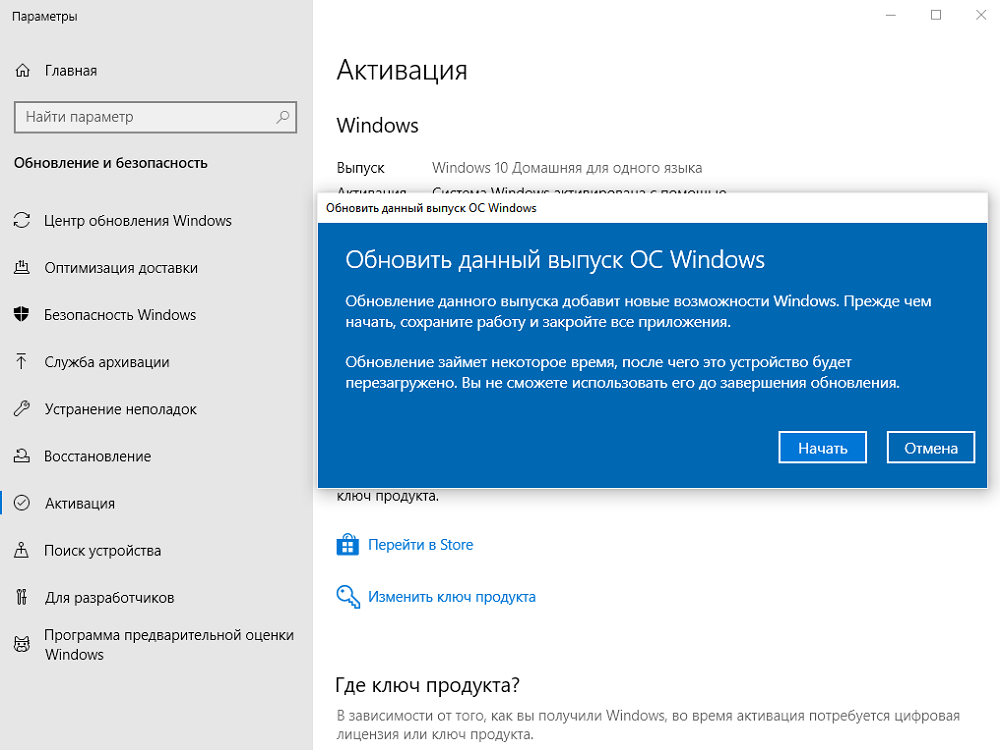The height and width of the screenshot is (750, 1000).
Task: Click the Отмена button in dialog
Action: tap(930, 448)
